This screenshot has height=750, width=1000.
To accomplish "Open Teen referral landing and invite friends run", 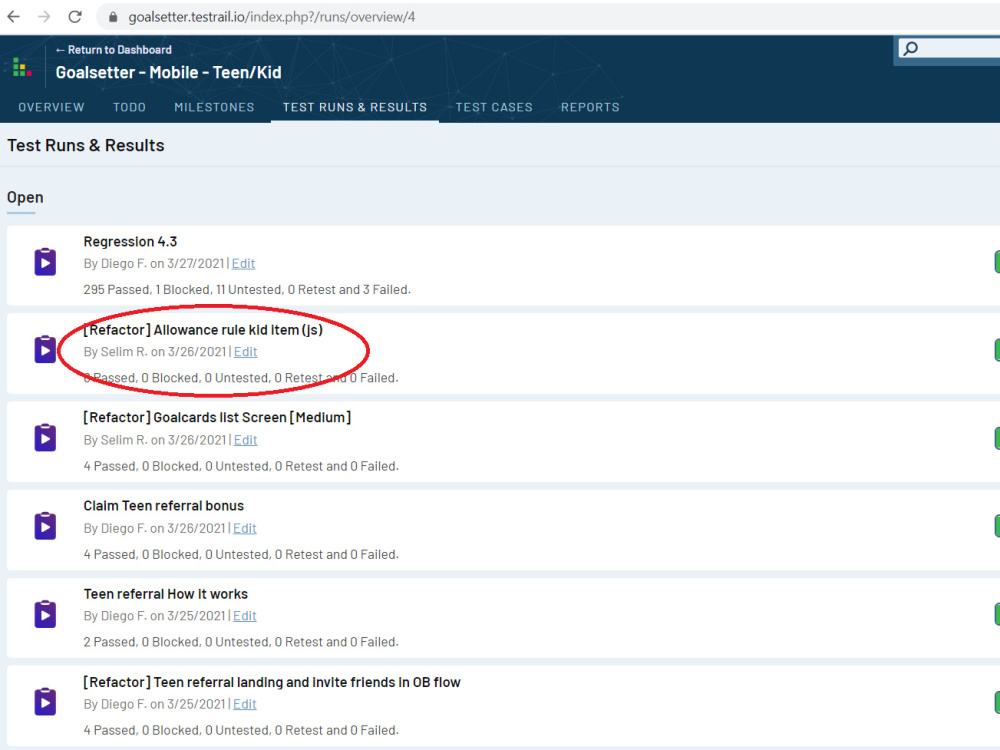I will pos(272,682).
